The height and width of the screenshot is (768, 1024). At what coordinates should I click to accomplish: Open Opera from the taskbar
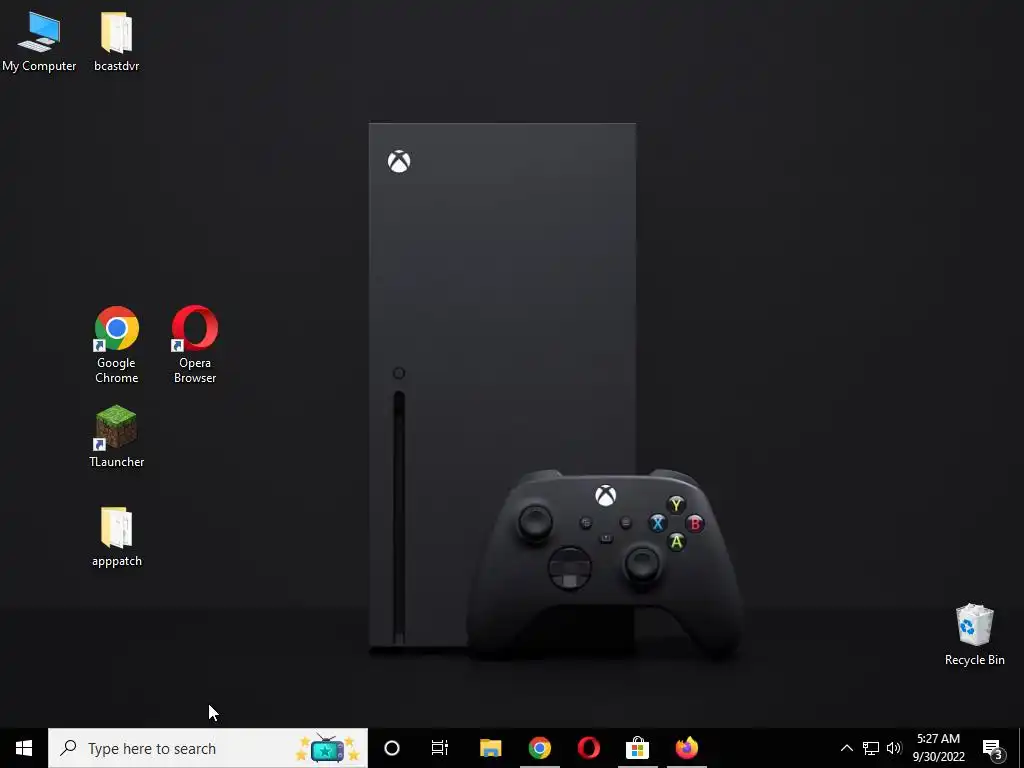click(x=588, y=748)
